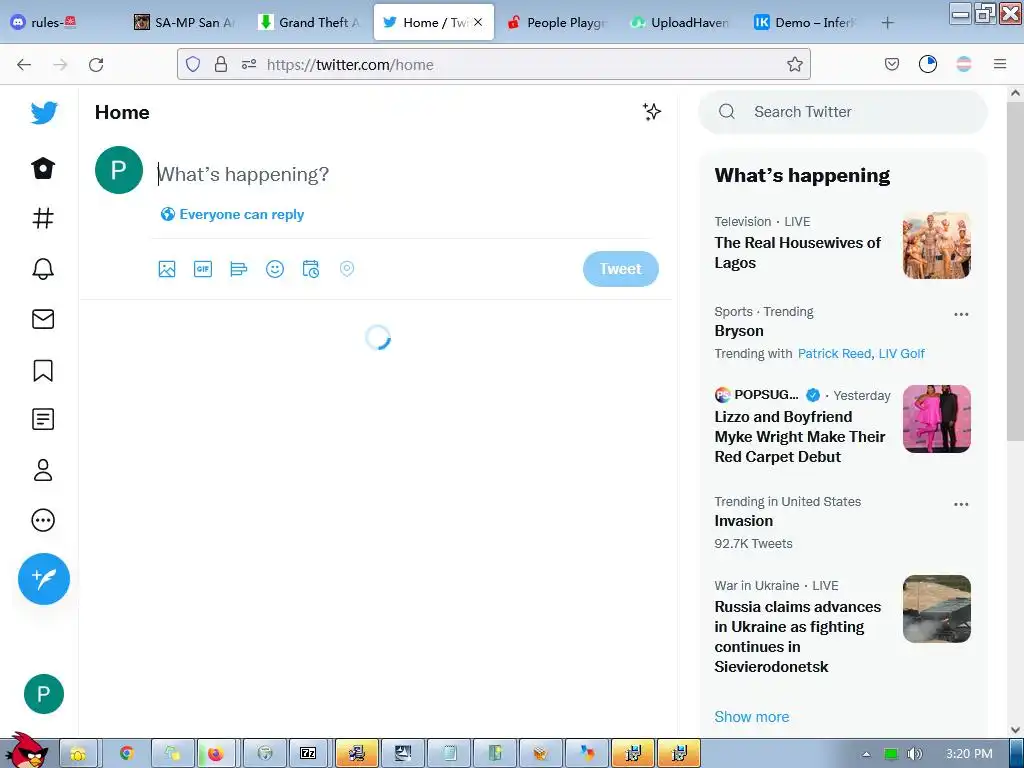Open Patrick Reed trending link
The image size is (1024, 768).
tap(834, 353)
